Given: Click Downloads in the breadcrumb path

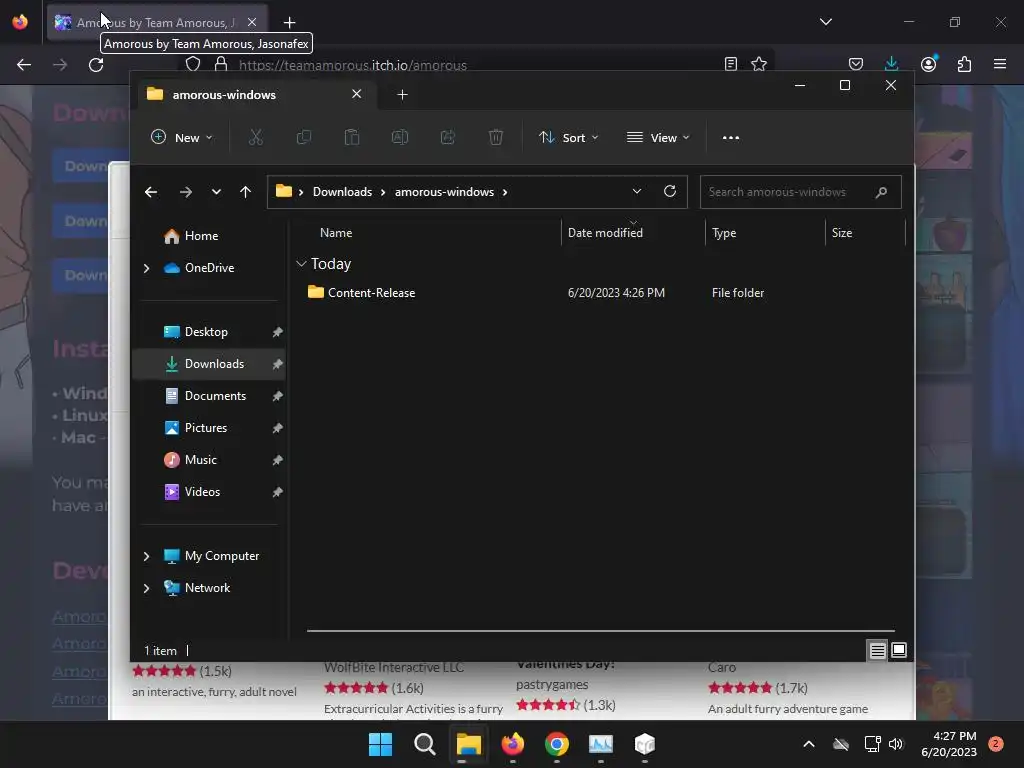Looking at the screenshot, I should 342,192.
